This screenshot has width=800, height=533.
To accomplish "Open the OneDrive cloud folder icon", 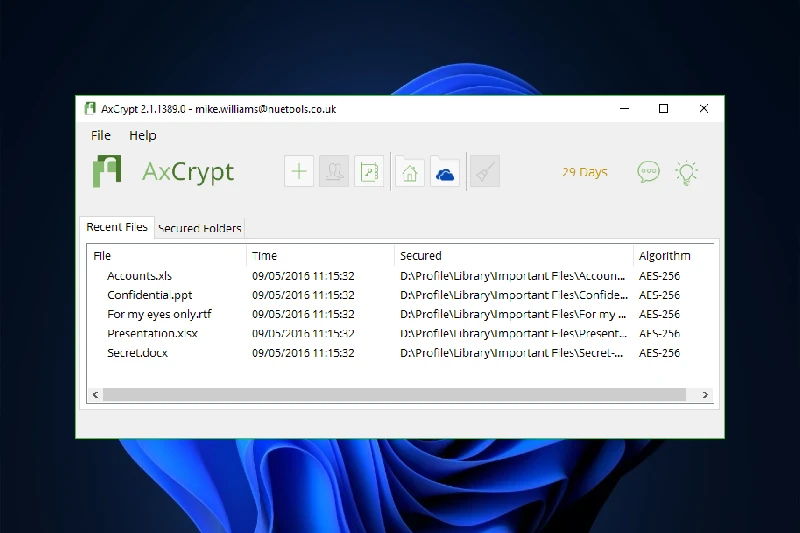I will pyautogui.click(x=445, y=171).
